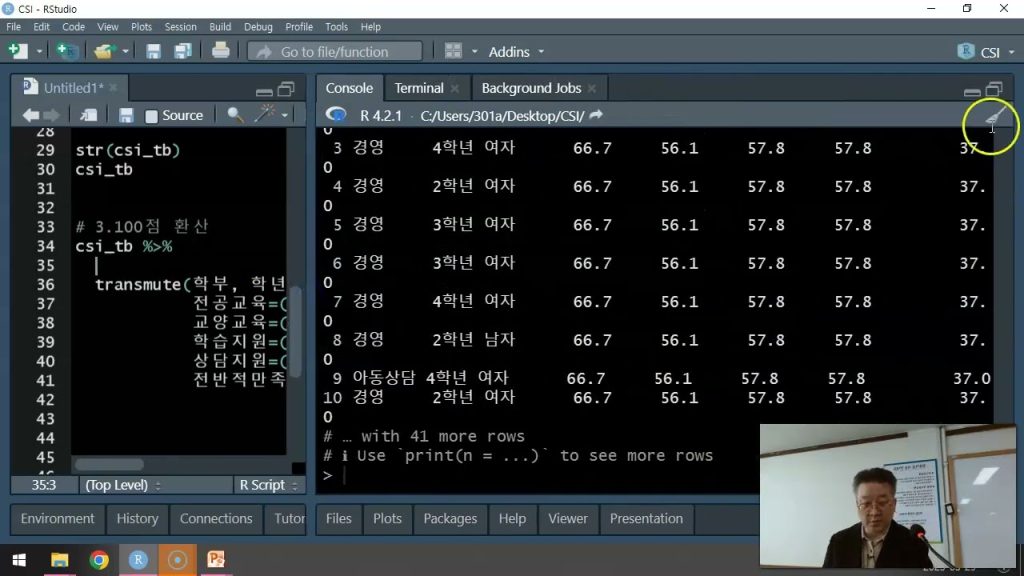1024x576 pixels.
Task: Print the current file
Action: 220,51
